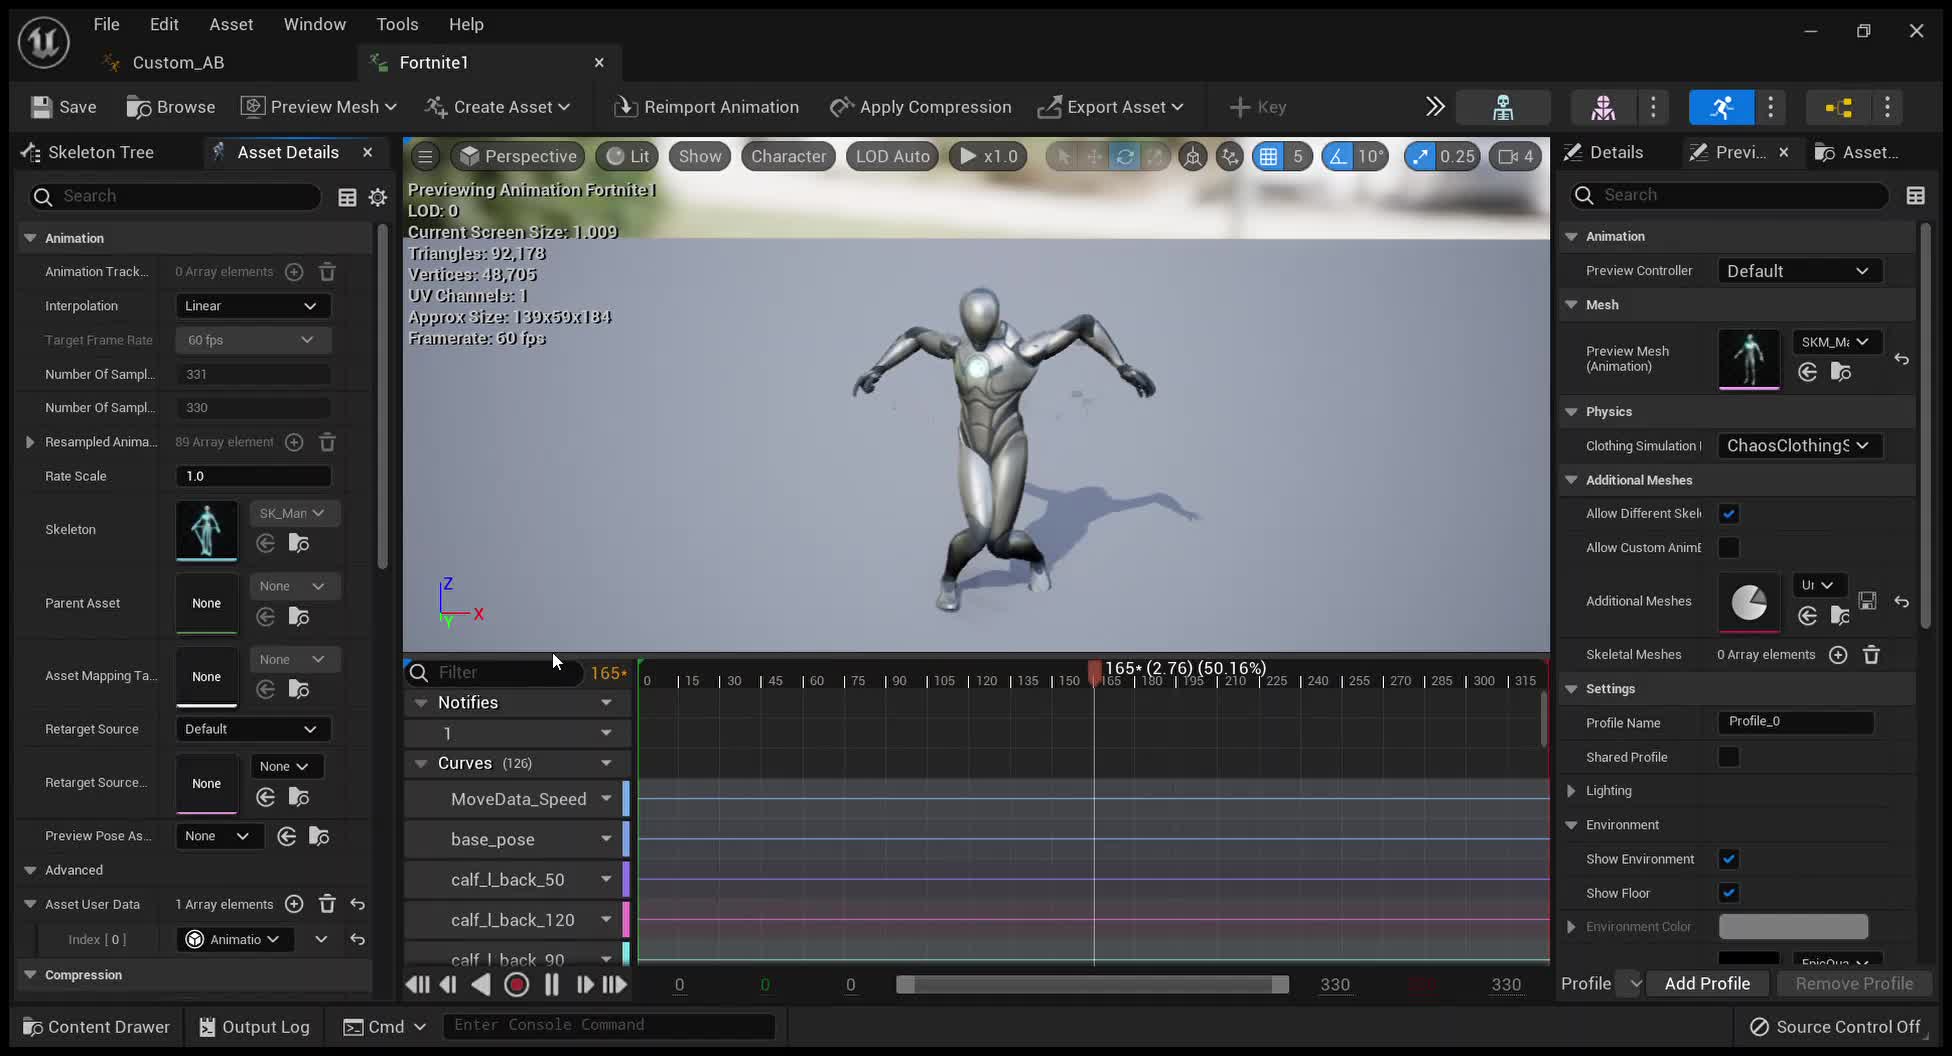Open the Preview Controller dropdown
The height and width of the screenshot is (1056, 1952).
click(x=1798, y=271)
